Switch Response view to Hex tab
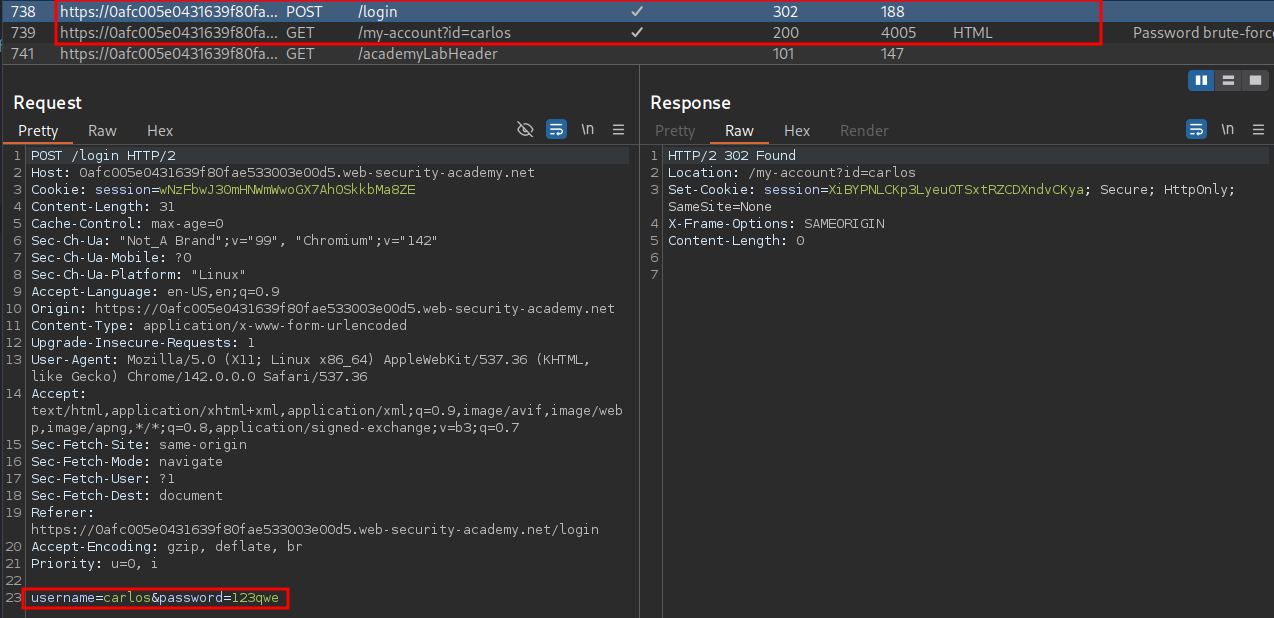Screen dimensions: 1274x618 click(x=797, y=131)
